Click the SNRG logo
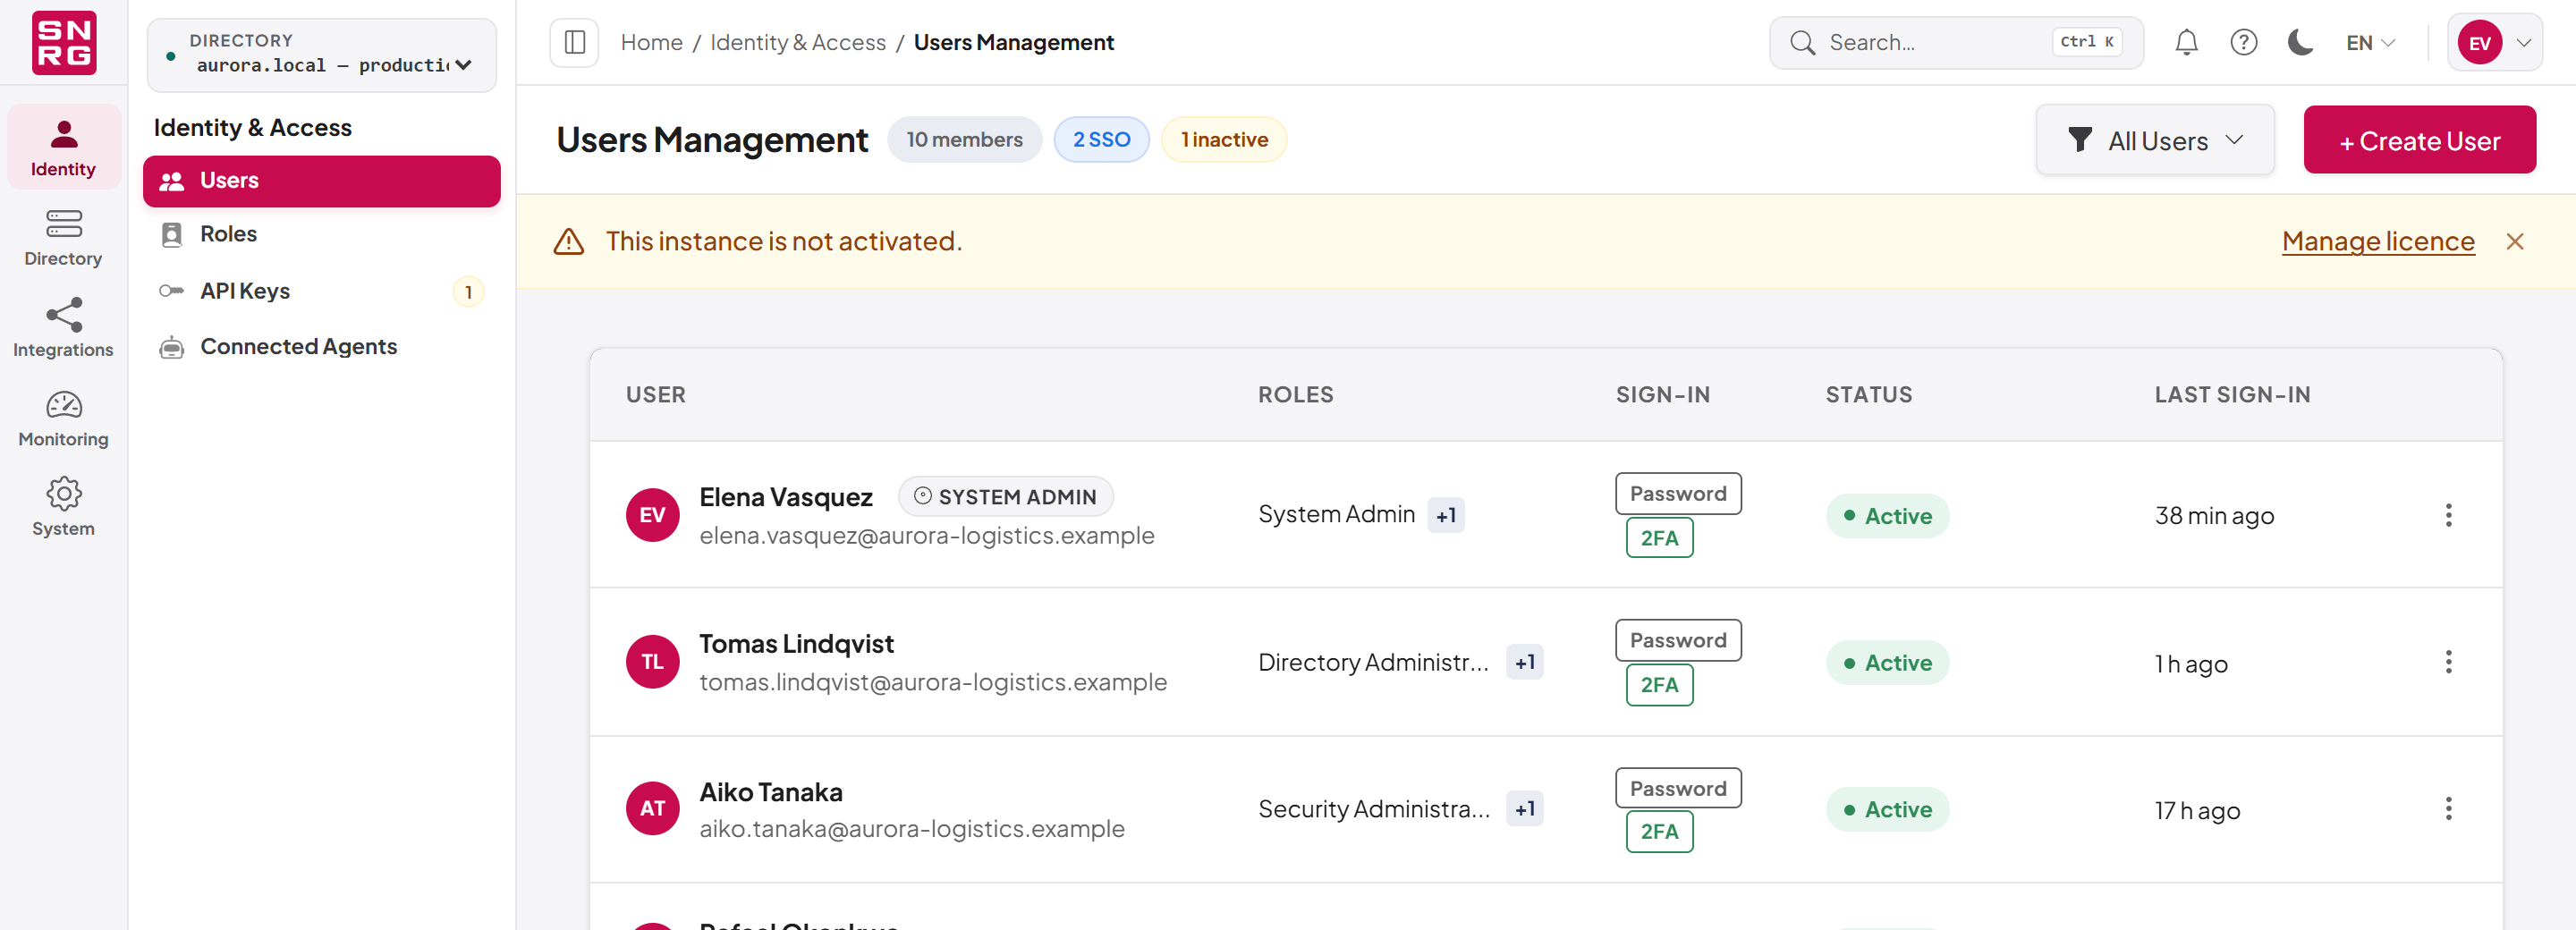This screenshot has height=930, width=2576. click(x=64, y=42)
